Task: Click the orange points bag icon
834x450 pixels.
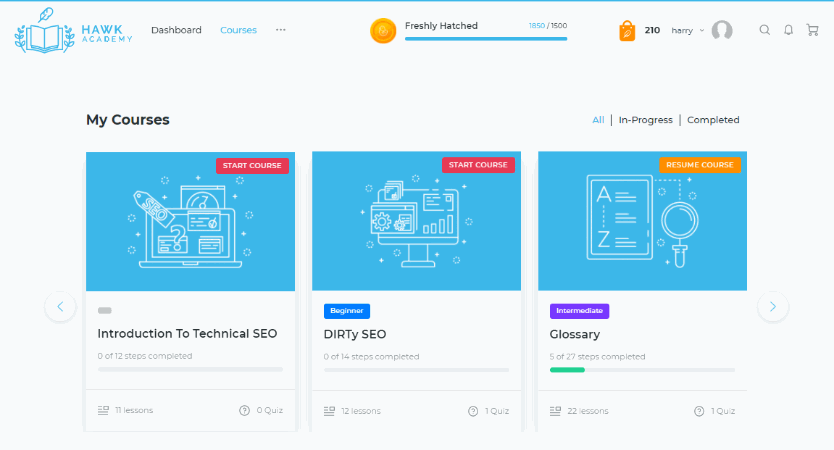Action: [x=627, y=30]
